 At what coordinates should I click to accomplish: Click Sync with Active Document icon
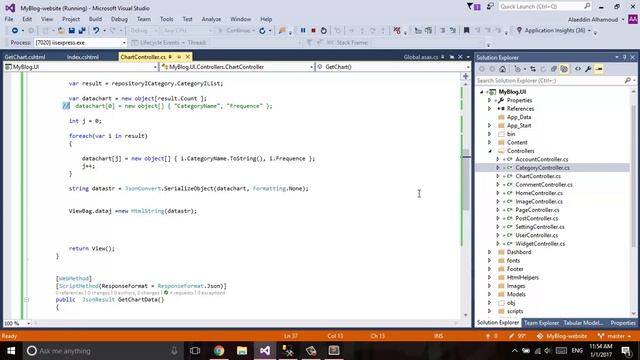click(533, 69)
